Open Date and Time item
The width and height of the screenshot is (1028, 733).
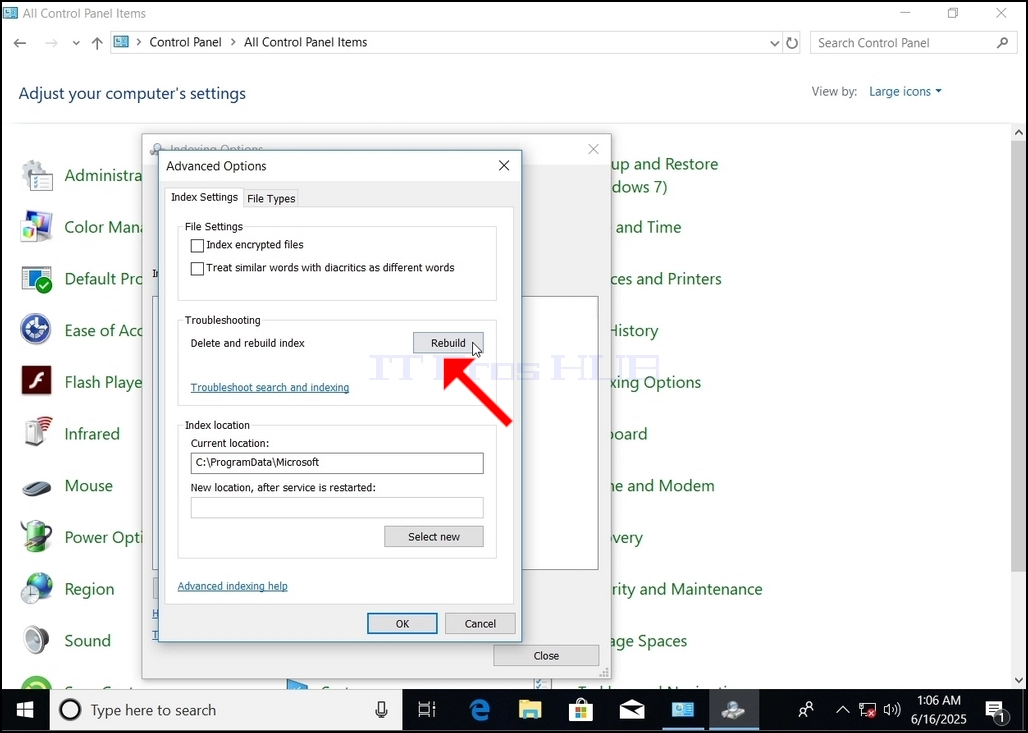[x=646, y=228]
